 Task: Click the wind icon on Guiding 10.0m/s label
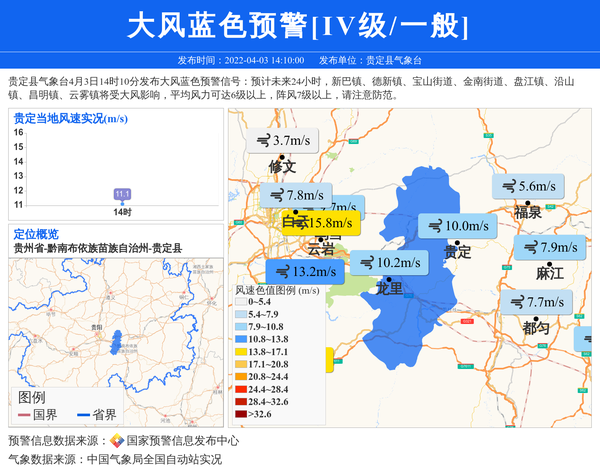pos(434,226)
